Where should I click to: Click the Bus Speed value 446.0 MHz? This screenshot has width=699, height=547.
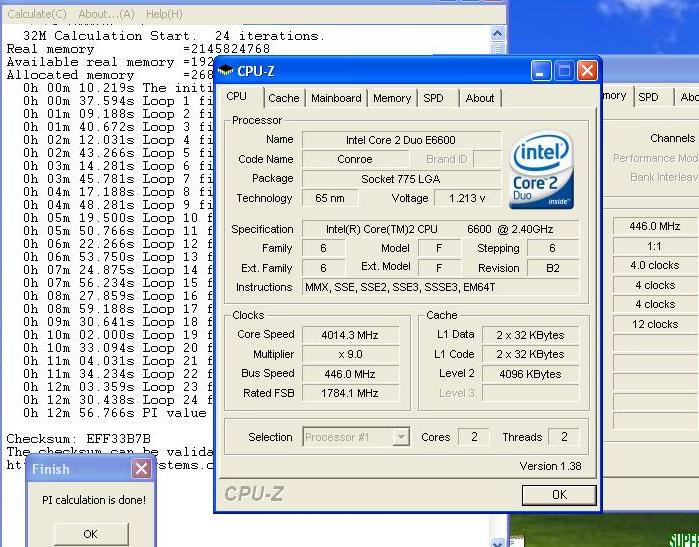pyautogui.click(x=350, y=374)
